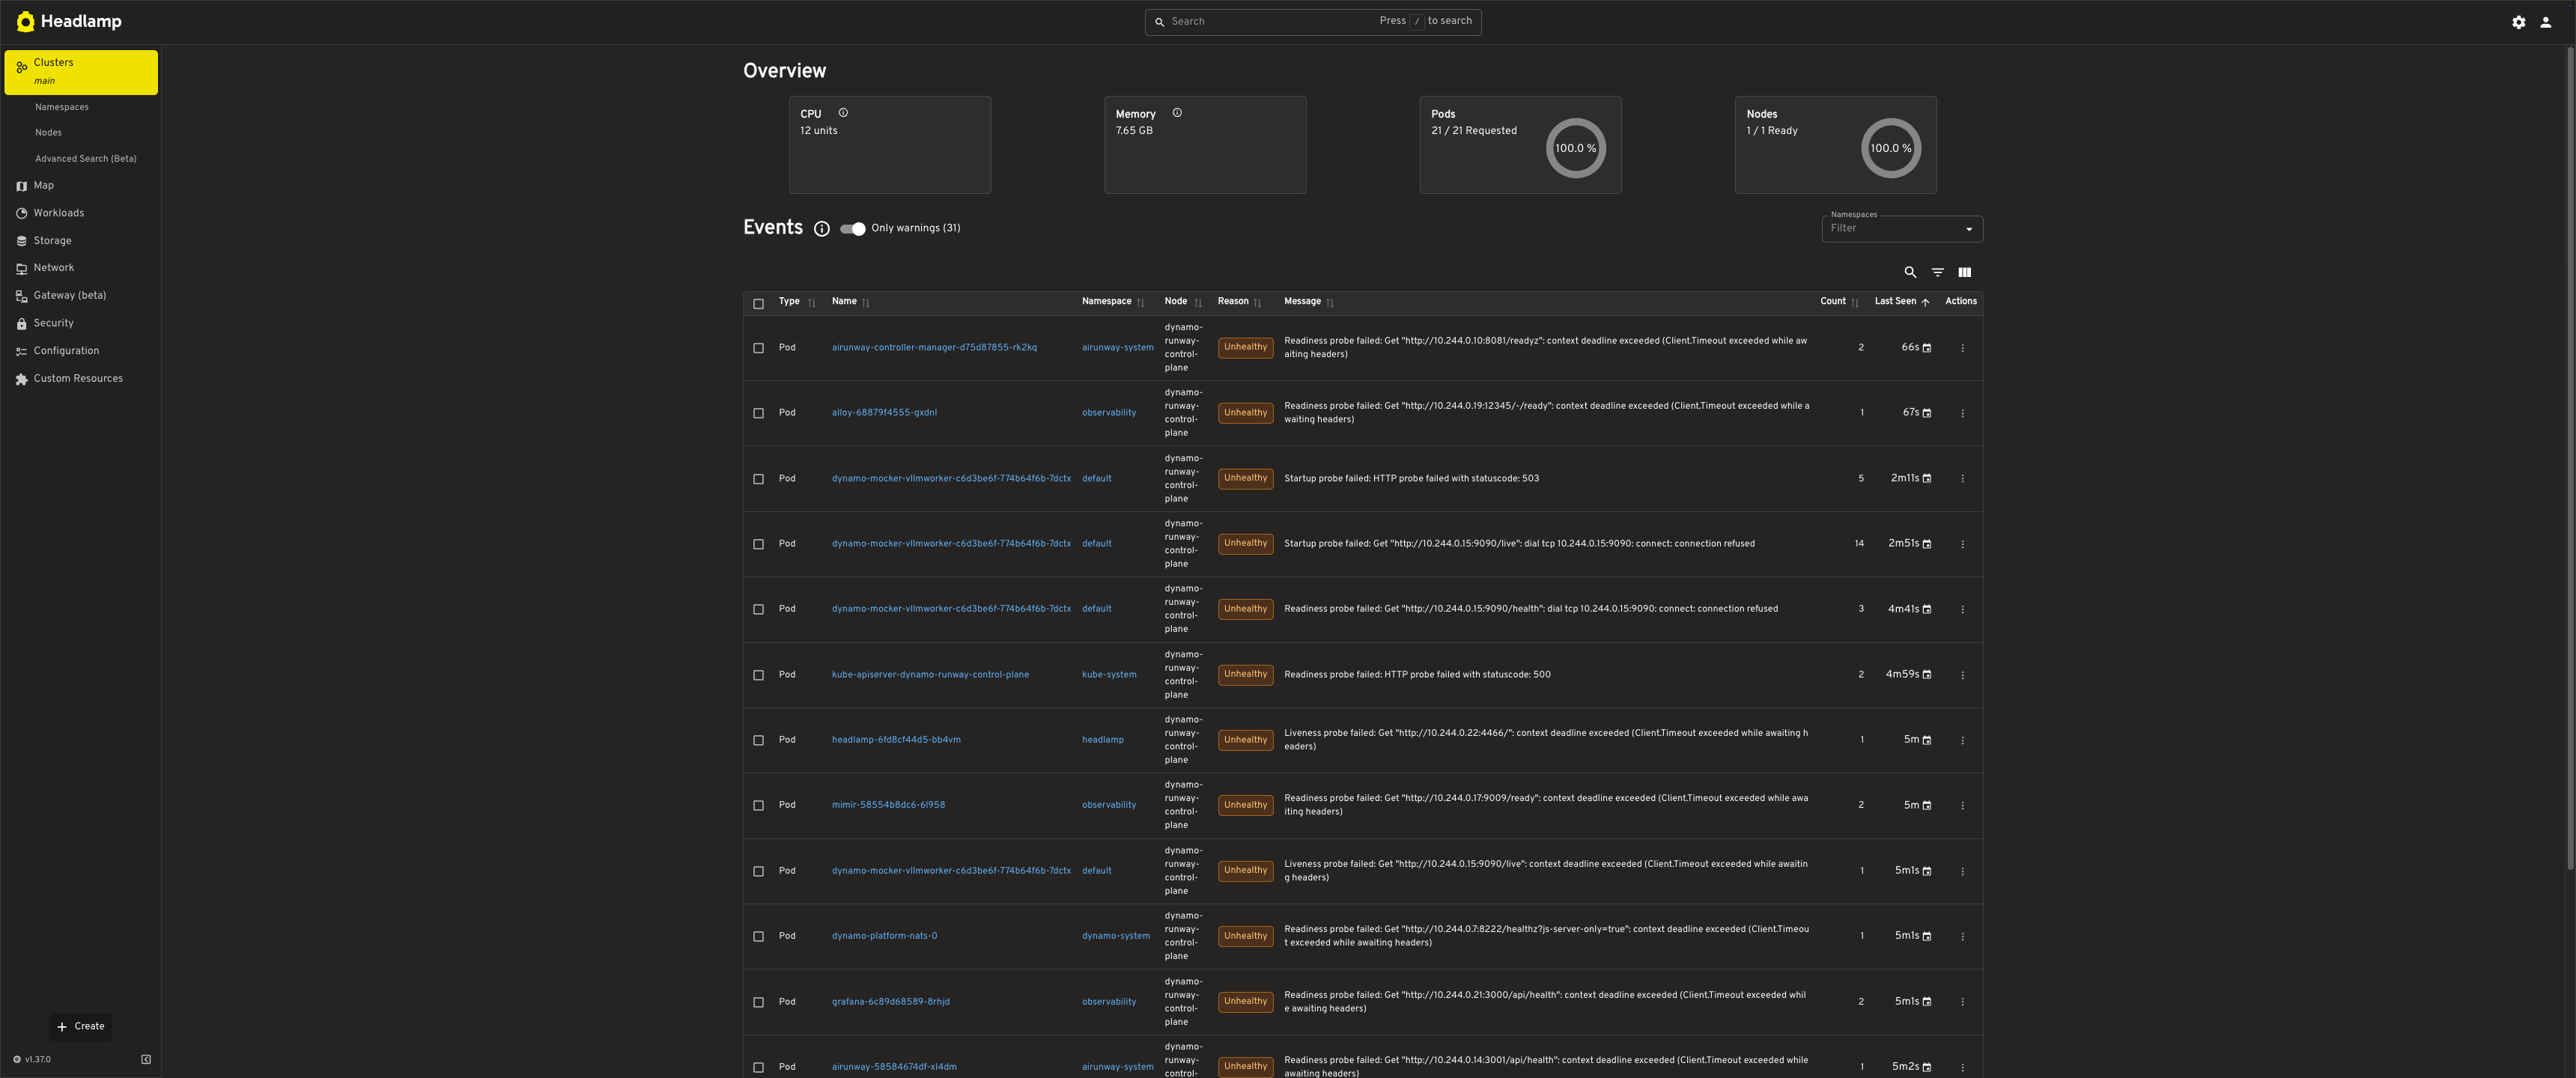Open the events table search icon

point(1910,272)
